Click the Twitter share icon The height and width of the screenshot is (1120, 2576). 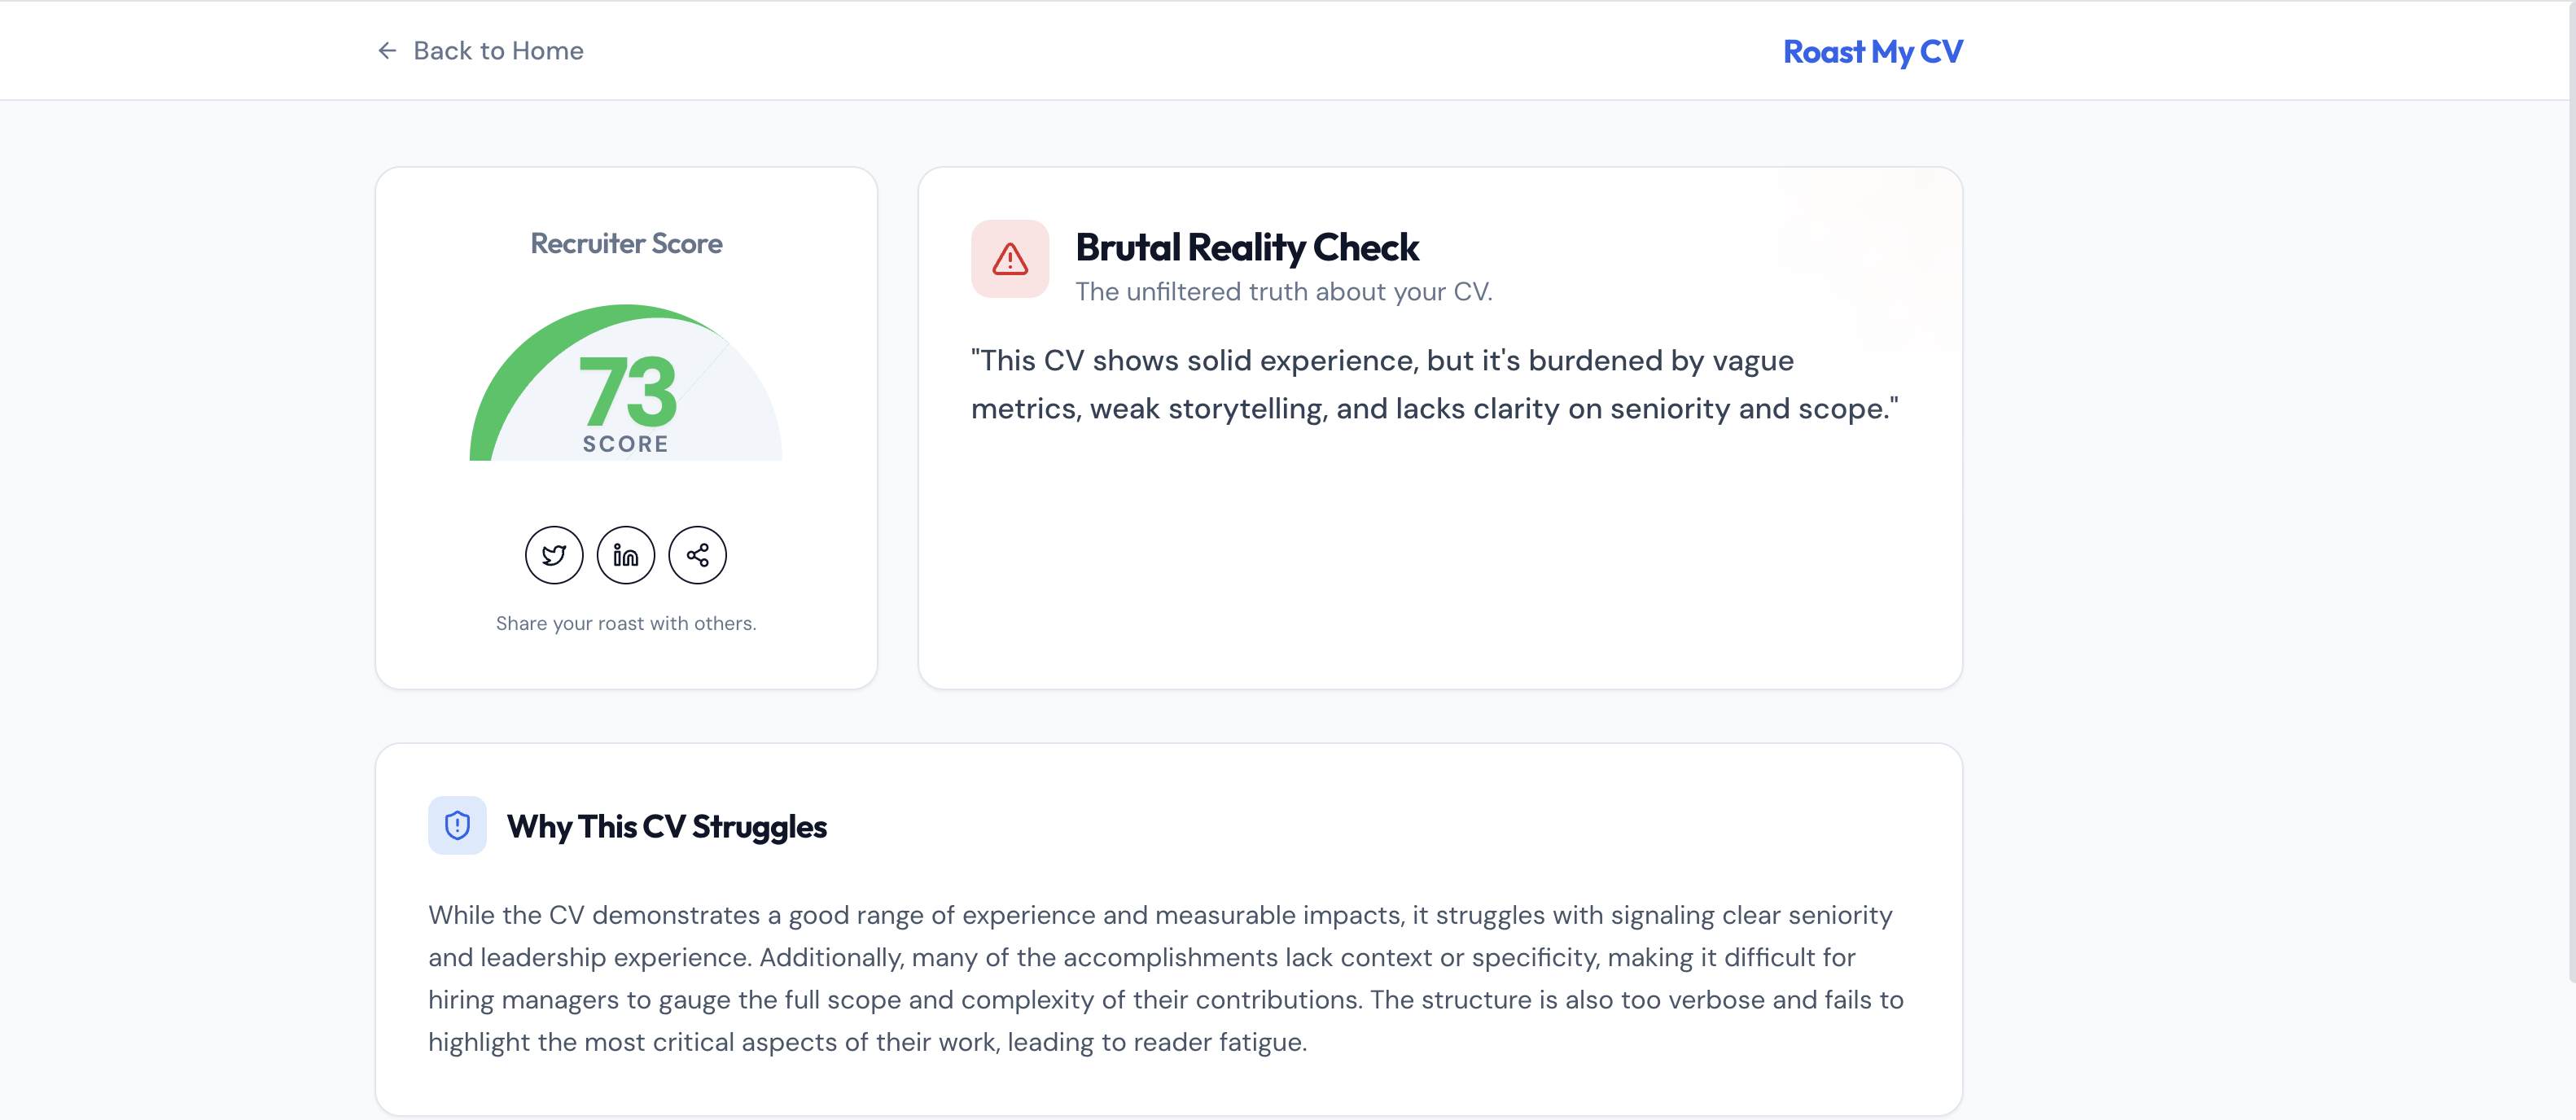tap(554, 555)
